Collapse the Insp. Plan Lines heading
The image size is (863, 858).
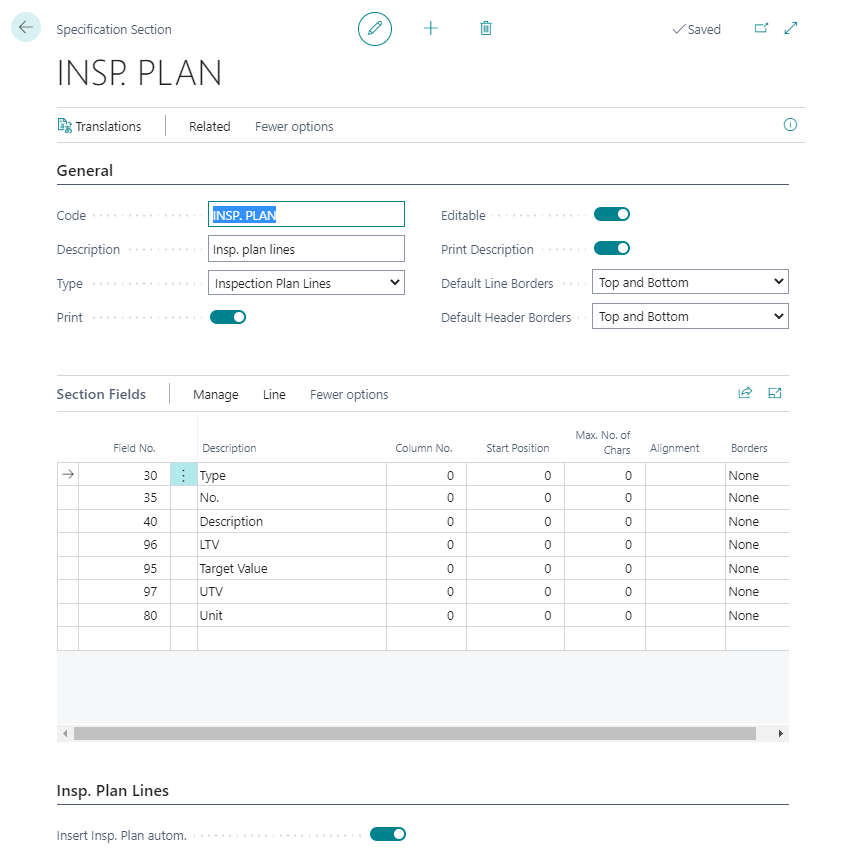pyautogui.click(x=113, y=791)
